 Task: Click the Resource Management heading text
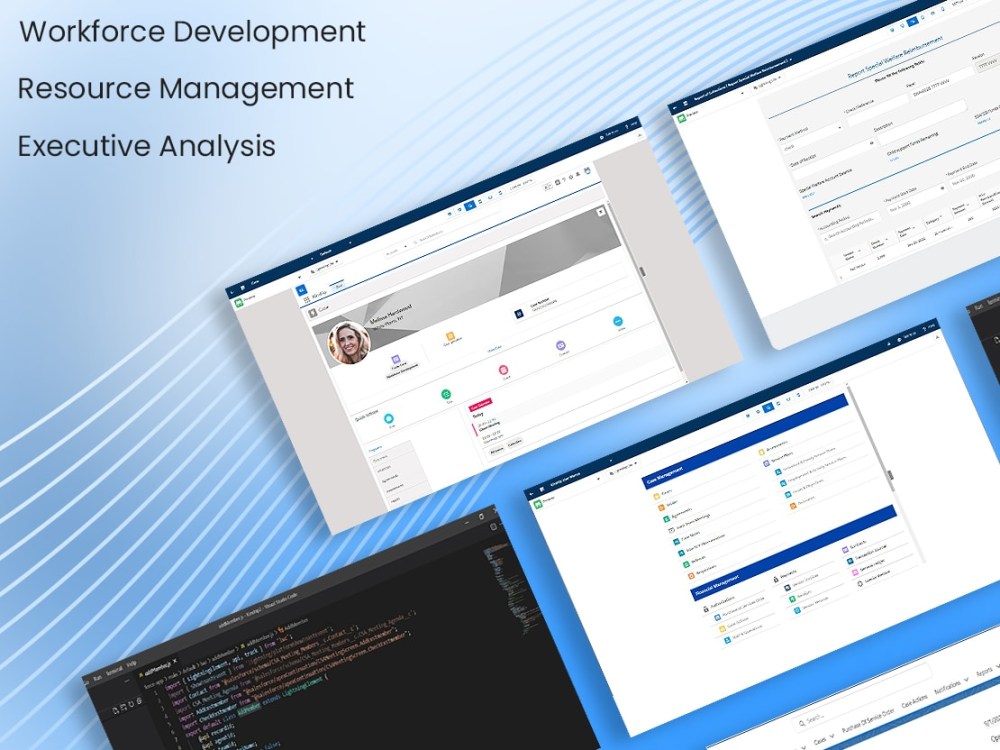186,88
